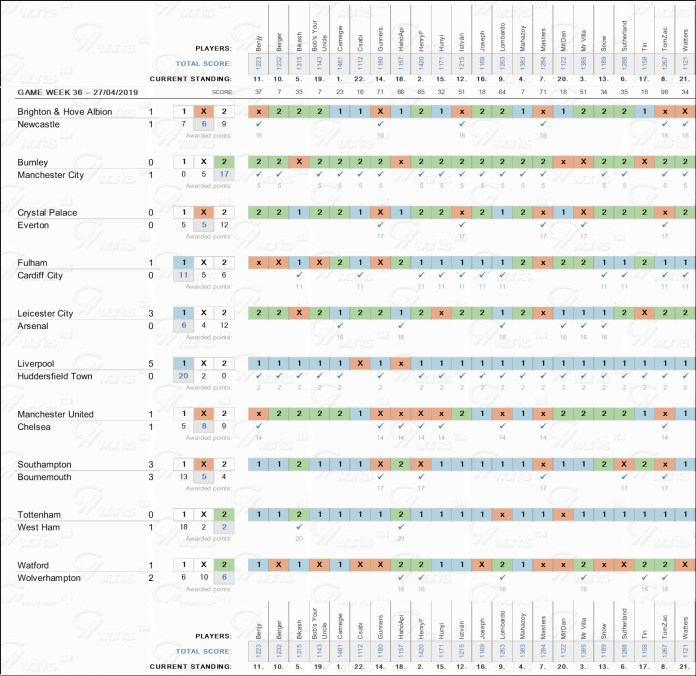
Task: Click Berly's checkmark in the Liverpool row
Action: pos(258,375)
